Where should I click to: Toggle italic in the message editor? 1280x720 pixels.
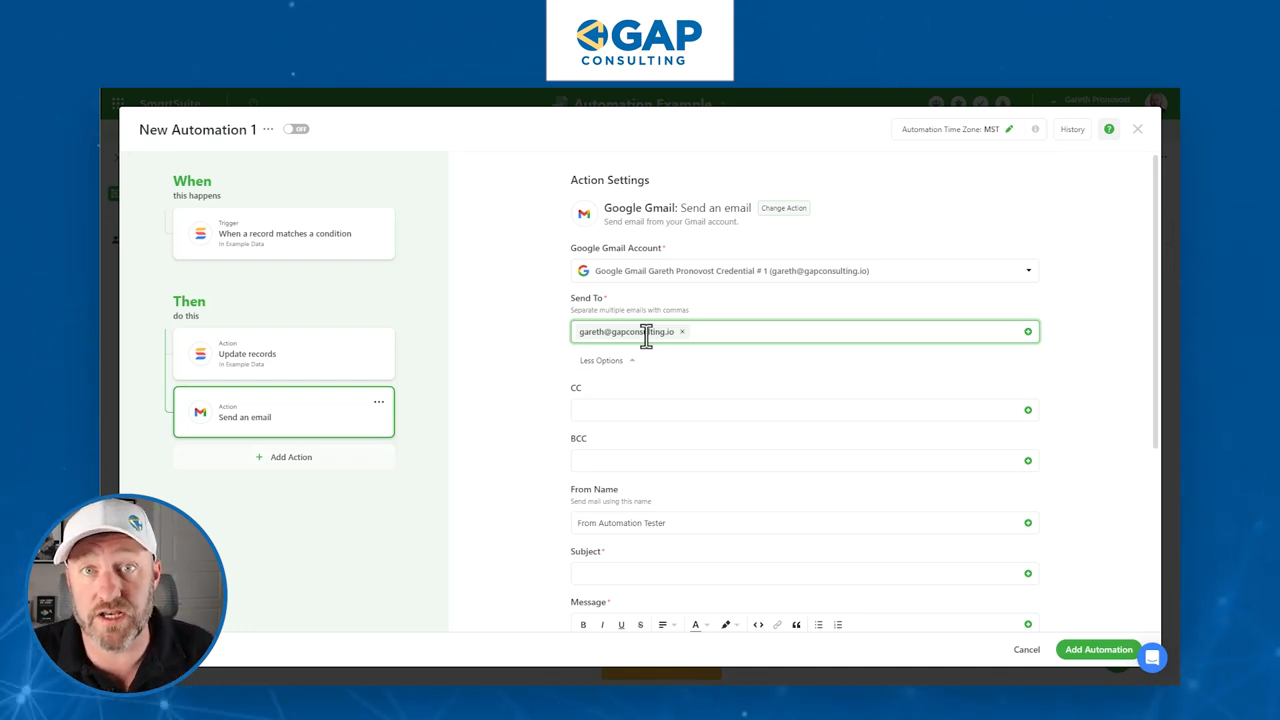click(x=602, y=625)
